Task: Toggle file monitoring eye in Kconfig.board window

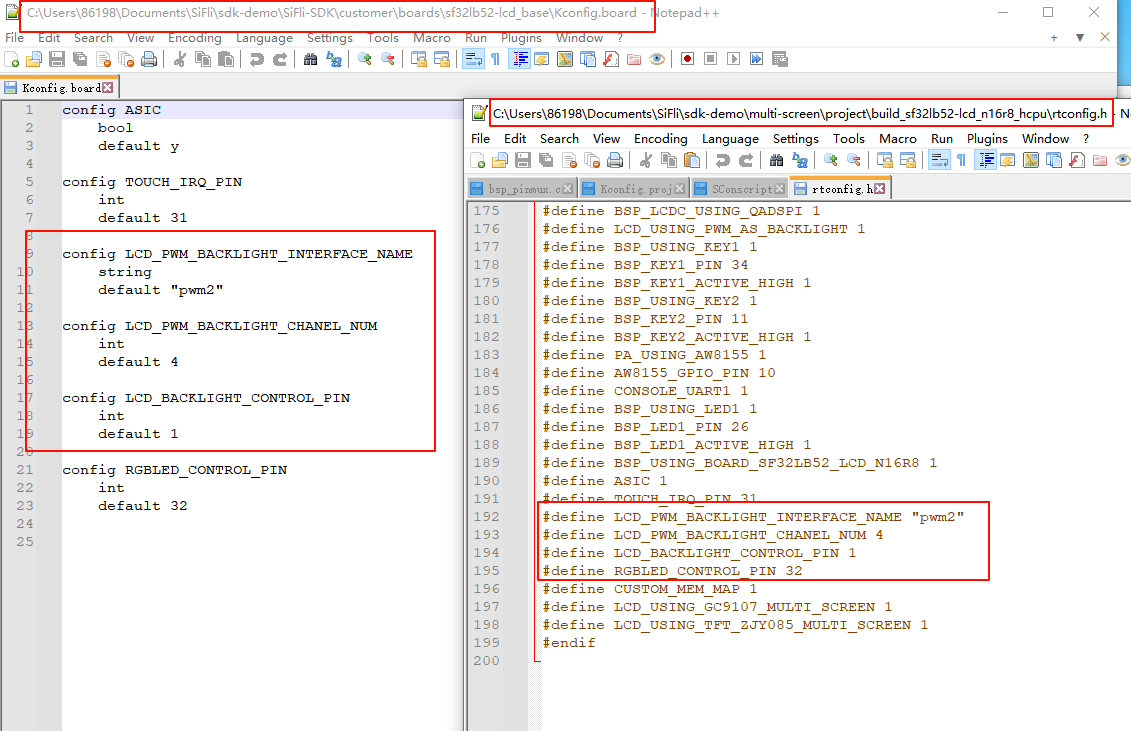Action: (x=657, y=59)
